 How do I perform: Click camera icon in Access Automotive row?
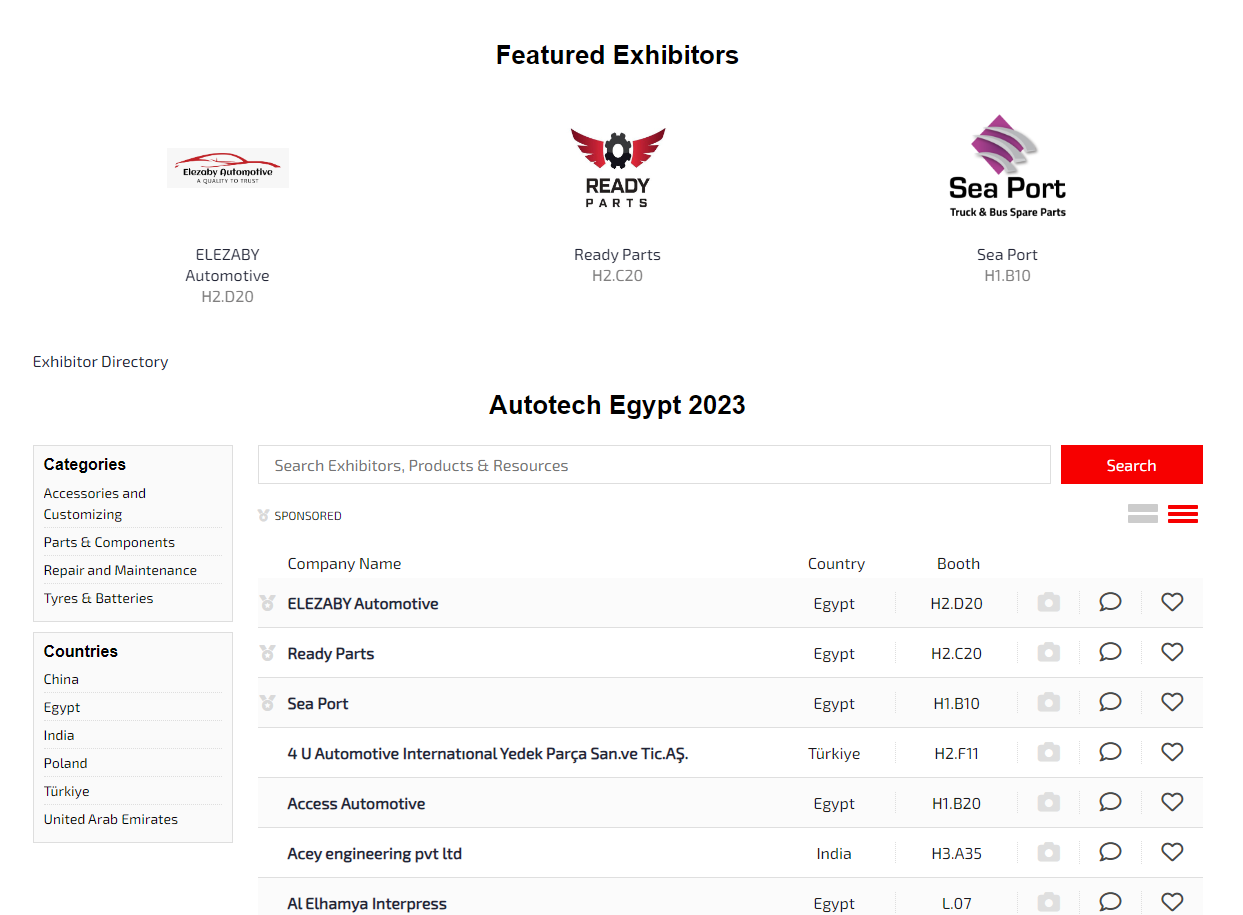click(1048, 802)
